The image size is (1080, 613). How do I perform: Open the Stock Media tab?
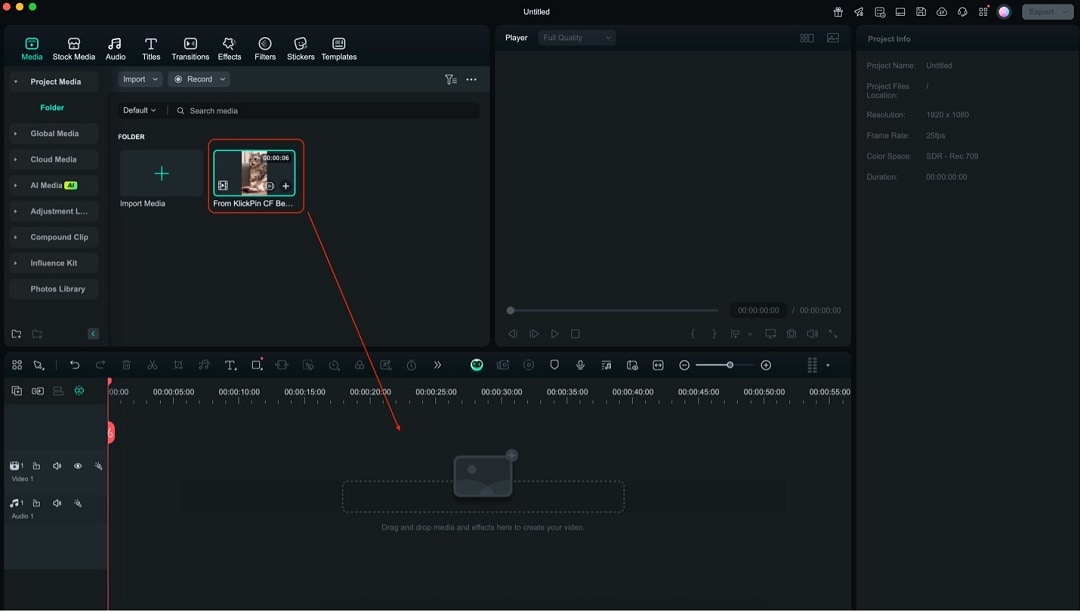click(x=74, y=49)
